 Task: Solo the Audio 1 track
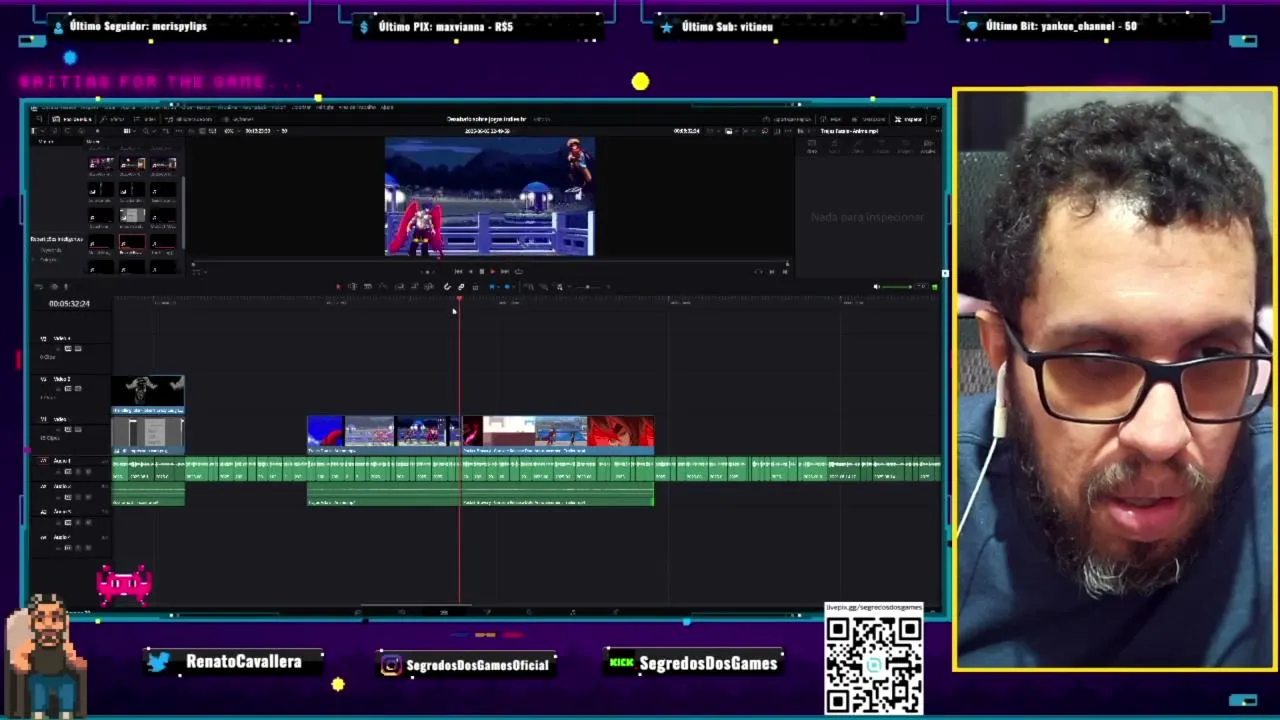point(78,472)
